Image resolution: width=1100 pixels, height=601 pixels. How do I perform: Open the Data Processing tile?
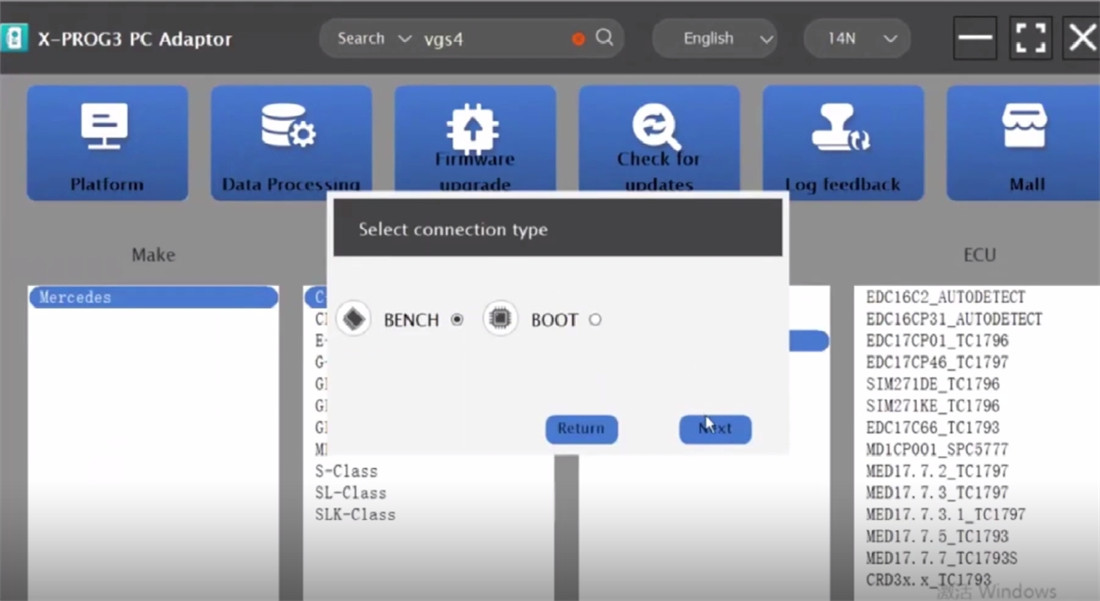[x=291, y=143]
